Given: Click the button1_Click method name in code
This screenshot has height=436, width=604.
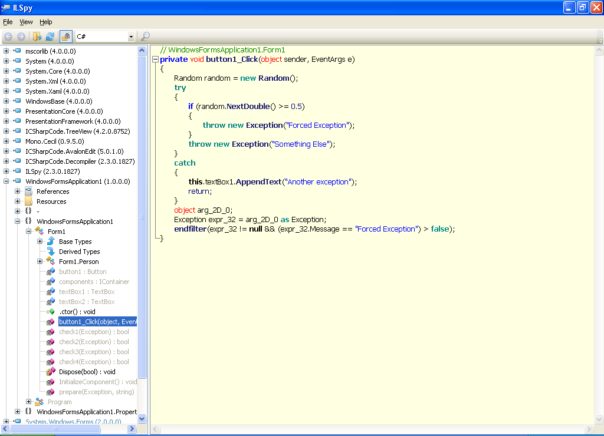Looking at the screenshot, I should point(232,59).
